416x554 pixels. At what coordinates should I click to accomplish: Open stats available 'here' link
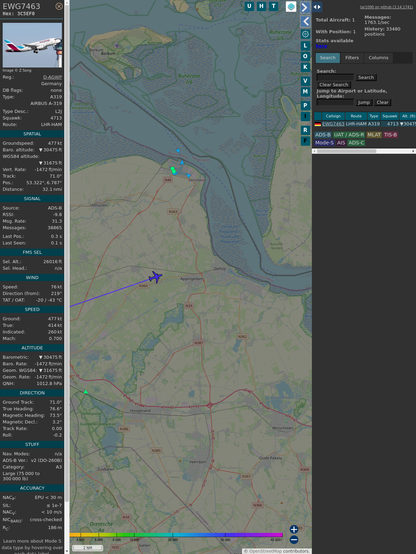[321, 46]
